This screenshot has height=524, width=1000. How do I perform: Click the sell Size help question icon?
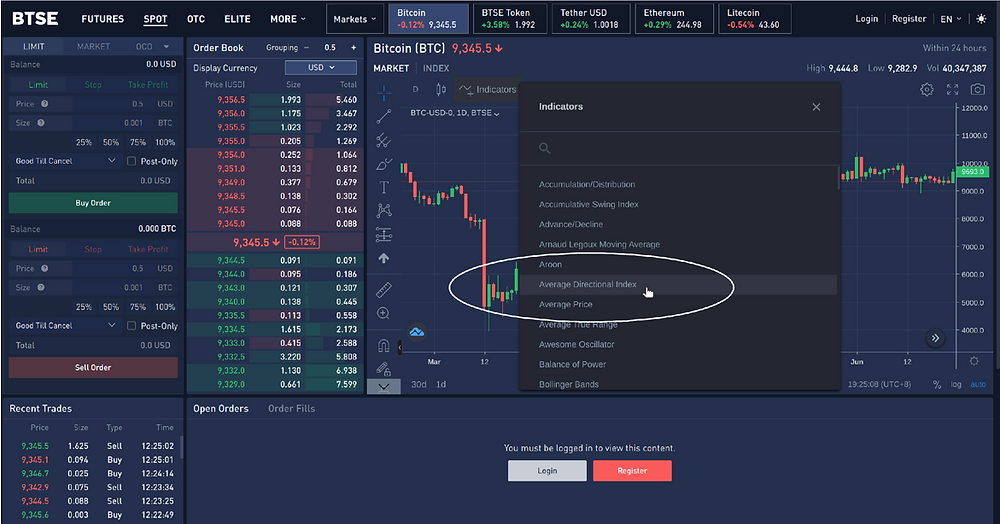click(x=41, y=287)
